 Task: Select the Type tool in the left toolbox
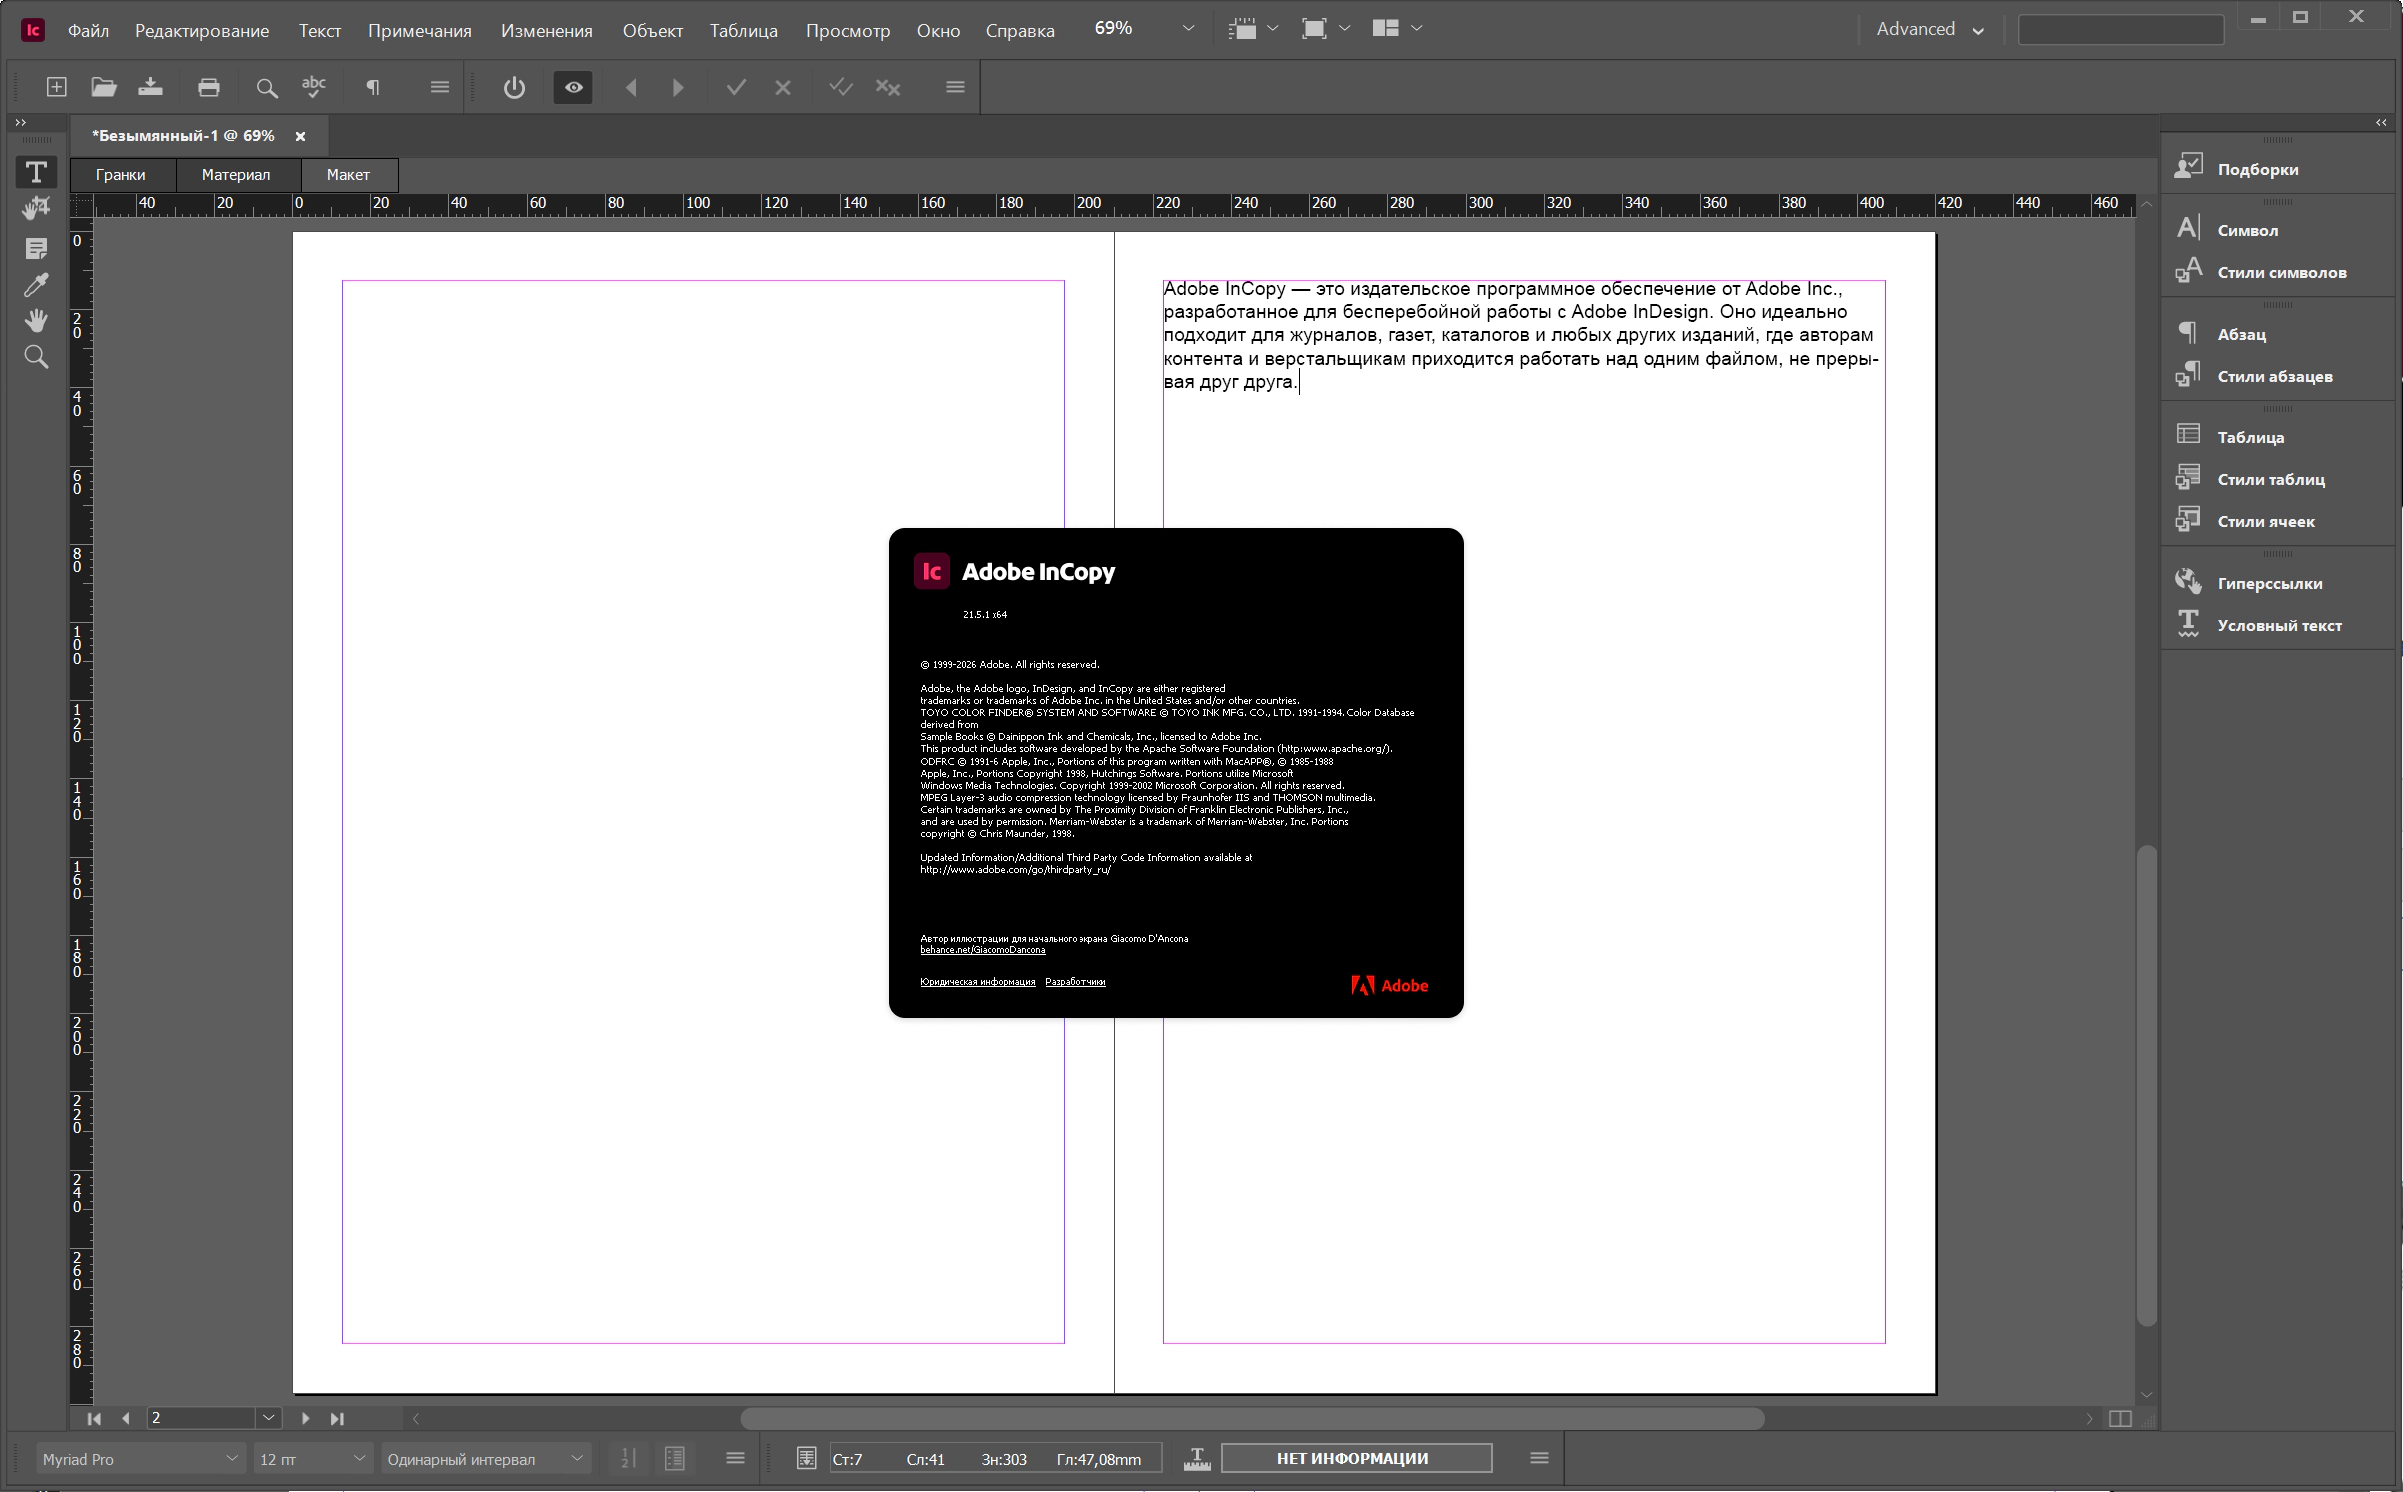pyautogui.click(x=36, y=172)
